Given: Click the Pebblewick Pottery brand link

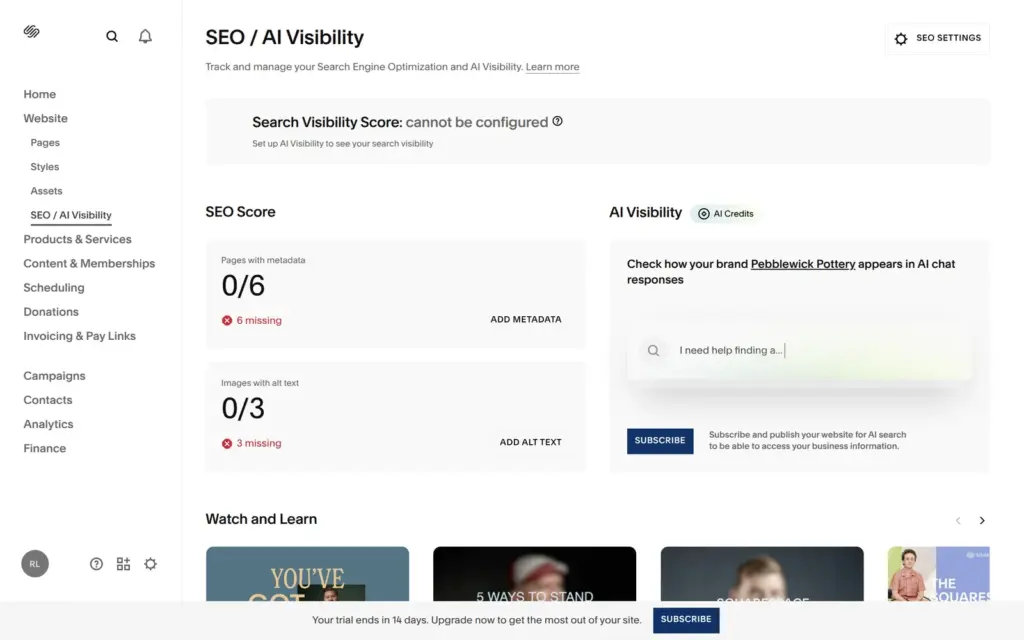Looking at the screenshot, I should [x=803, y=264].
